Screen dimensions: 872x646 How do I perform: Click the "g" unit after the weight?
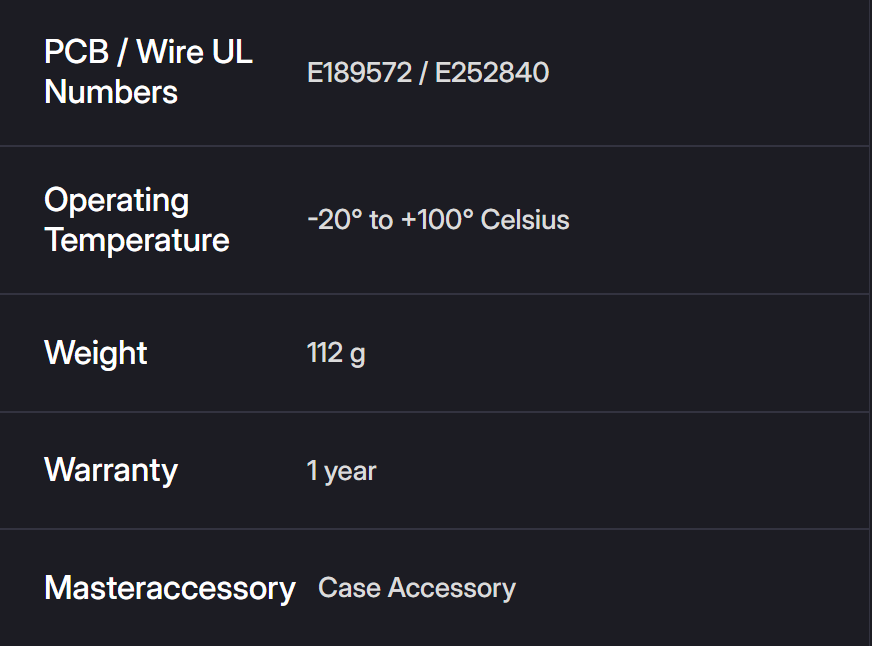tap(358, 355)
